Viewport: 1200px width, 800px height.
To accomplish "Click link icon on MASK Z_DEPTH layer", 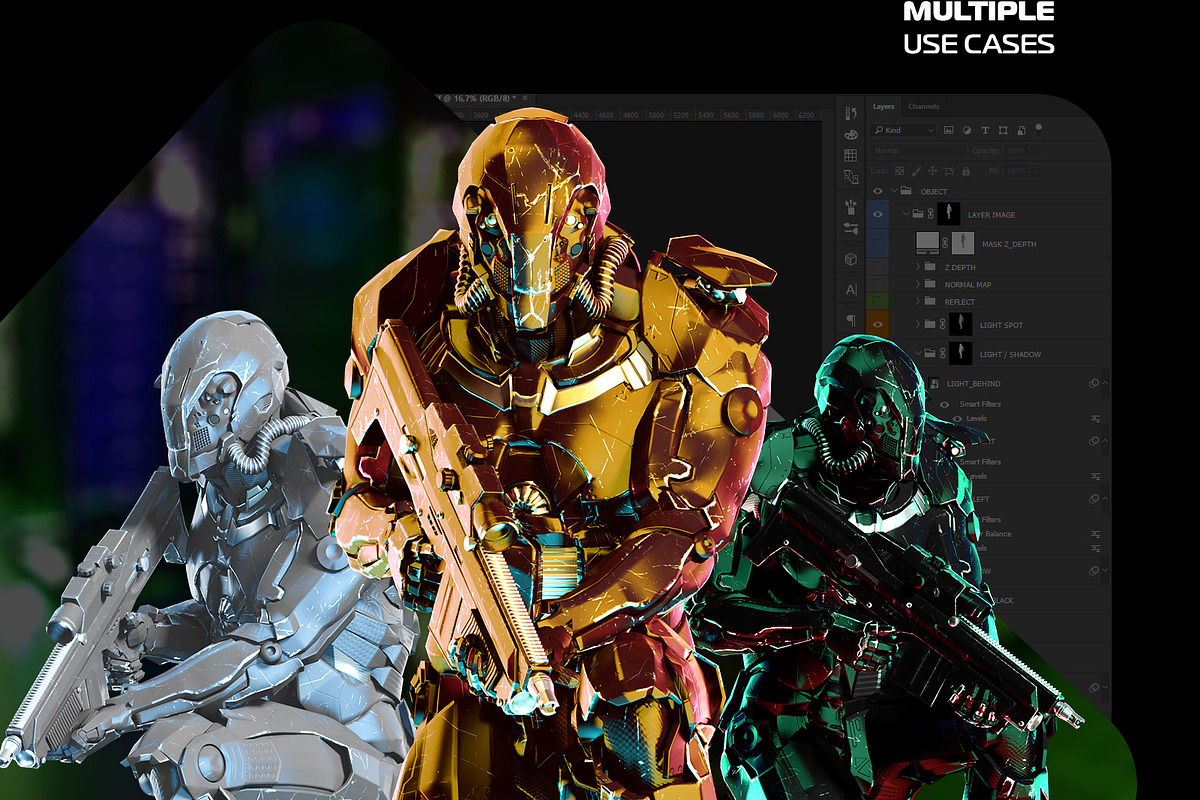I will point(945,243).
